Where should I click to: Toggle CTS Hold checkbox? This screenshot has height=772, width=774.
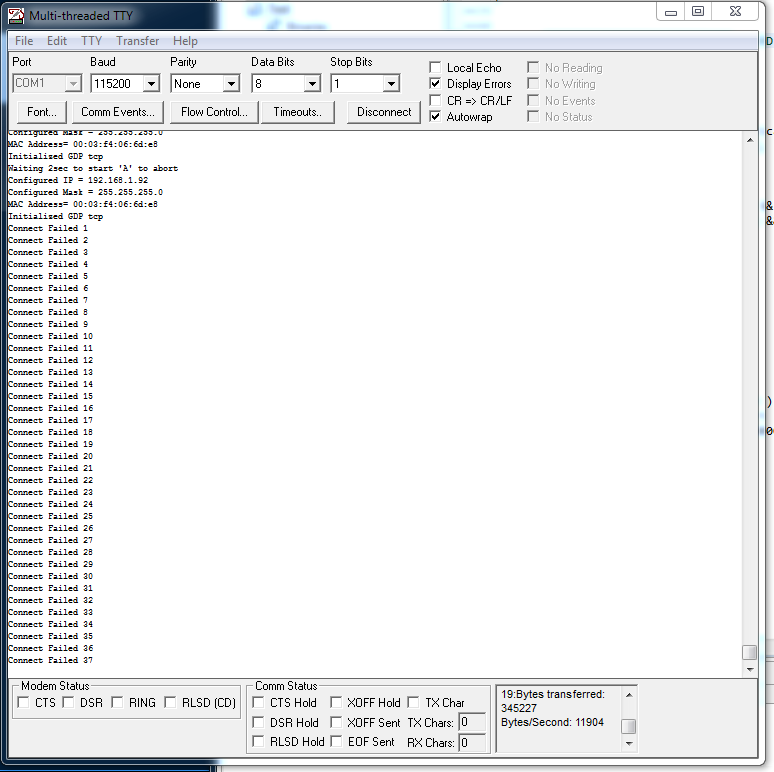pyautogui.click(x=258, y=702)
